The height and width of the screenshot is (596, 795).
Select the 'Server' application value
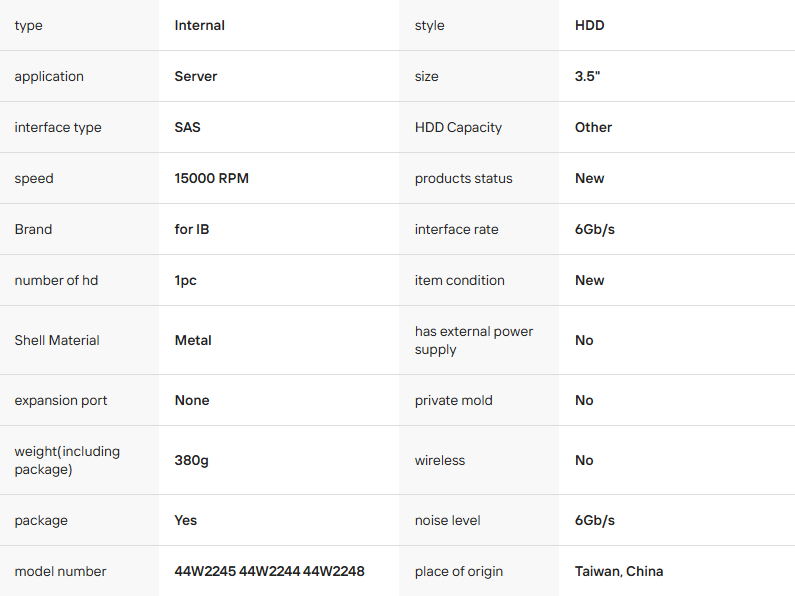click(195, 76)
